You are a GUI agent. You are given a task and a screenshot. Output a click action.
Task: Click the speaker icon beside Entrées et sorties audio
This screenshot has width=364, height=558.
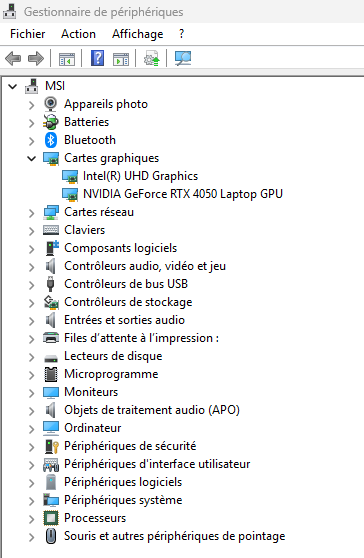click(51, 320)
